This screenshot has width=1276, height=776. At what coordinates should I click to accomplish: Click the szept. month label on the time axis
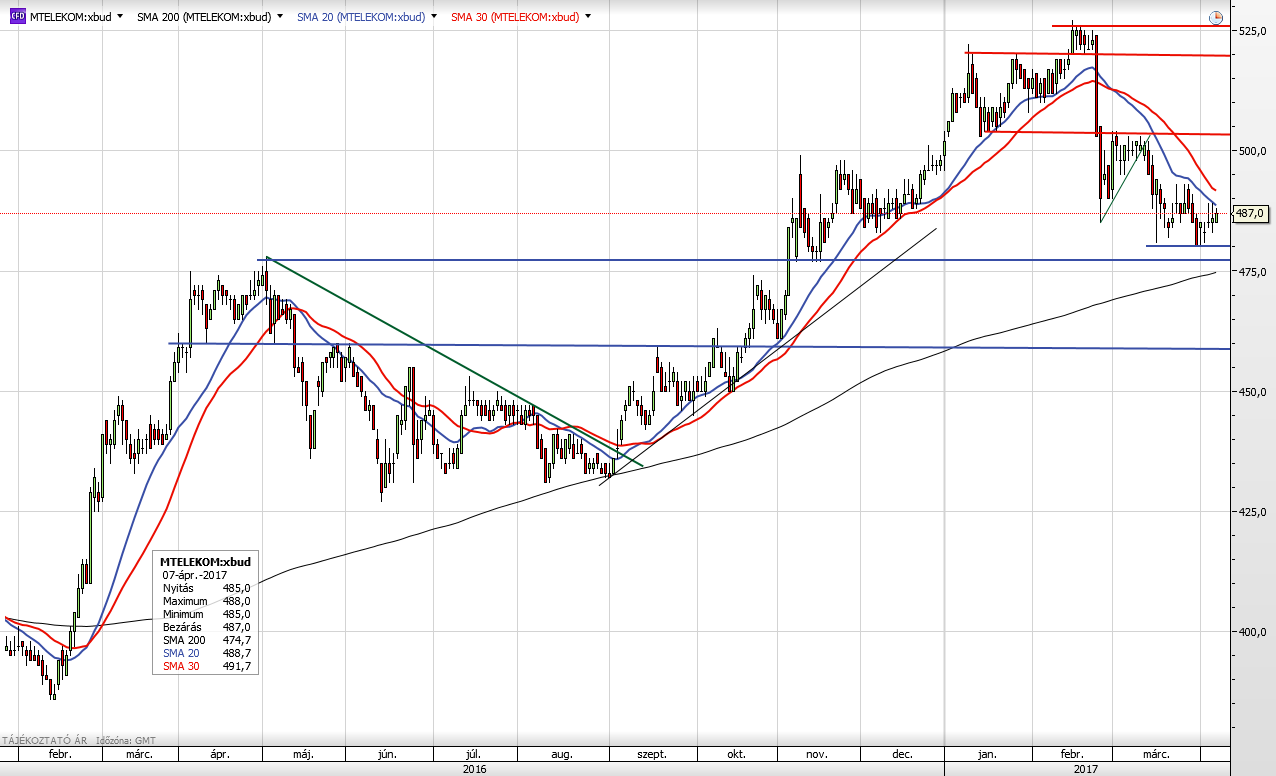tap(652, 755)
